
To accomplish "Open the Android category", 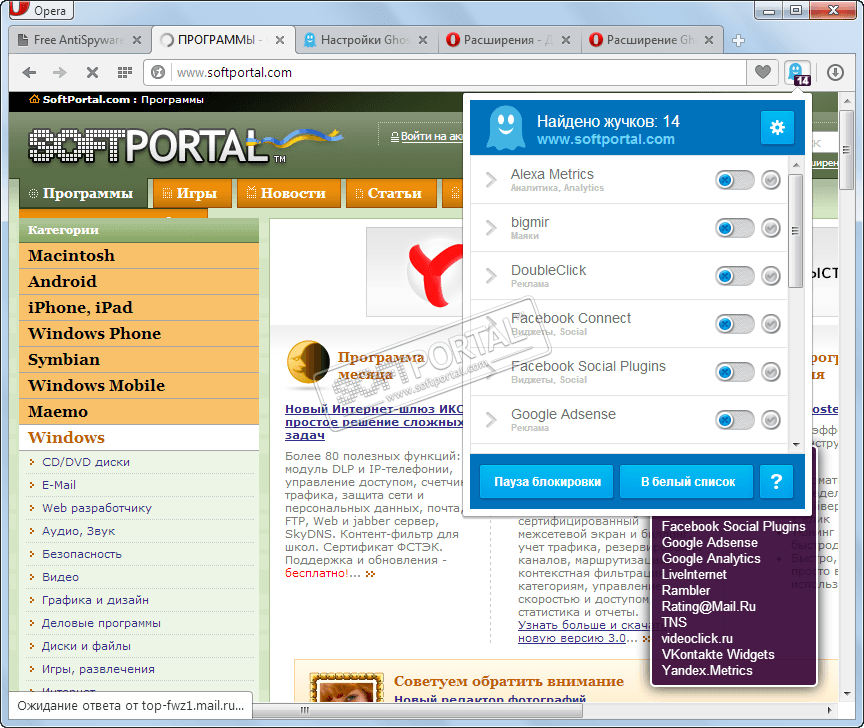I will (x=139, y=282).
